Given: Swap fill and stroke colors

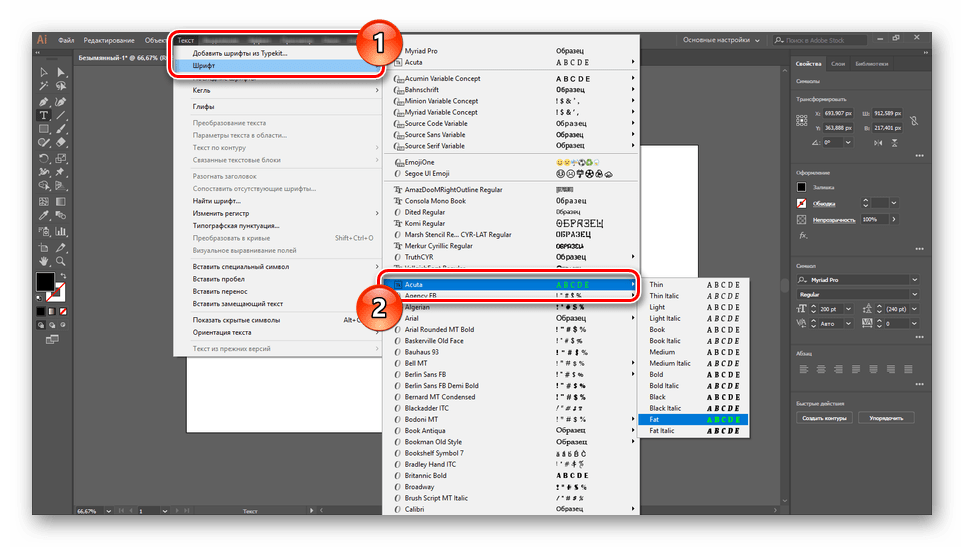Looking at the screenshot, I should click(x=63, y=276).
